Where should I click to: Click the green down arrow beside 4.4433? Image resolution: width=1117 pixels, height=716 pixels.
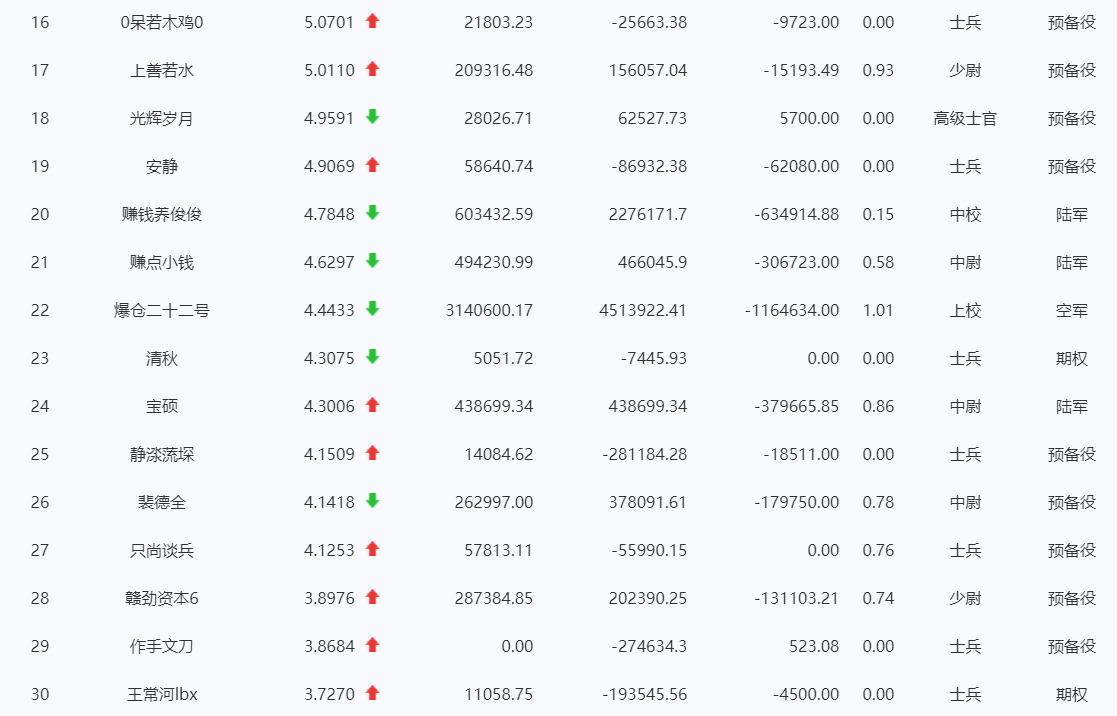tap(372, 309)
